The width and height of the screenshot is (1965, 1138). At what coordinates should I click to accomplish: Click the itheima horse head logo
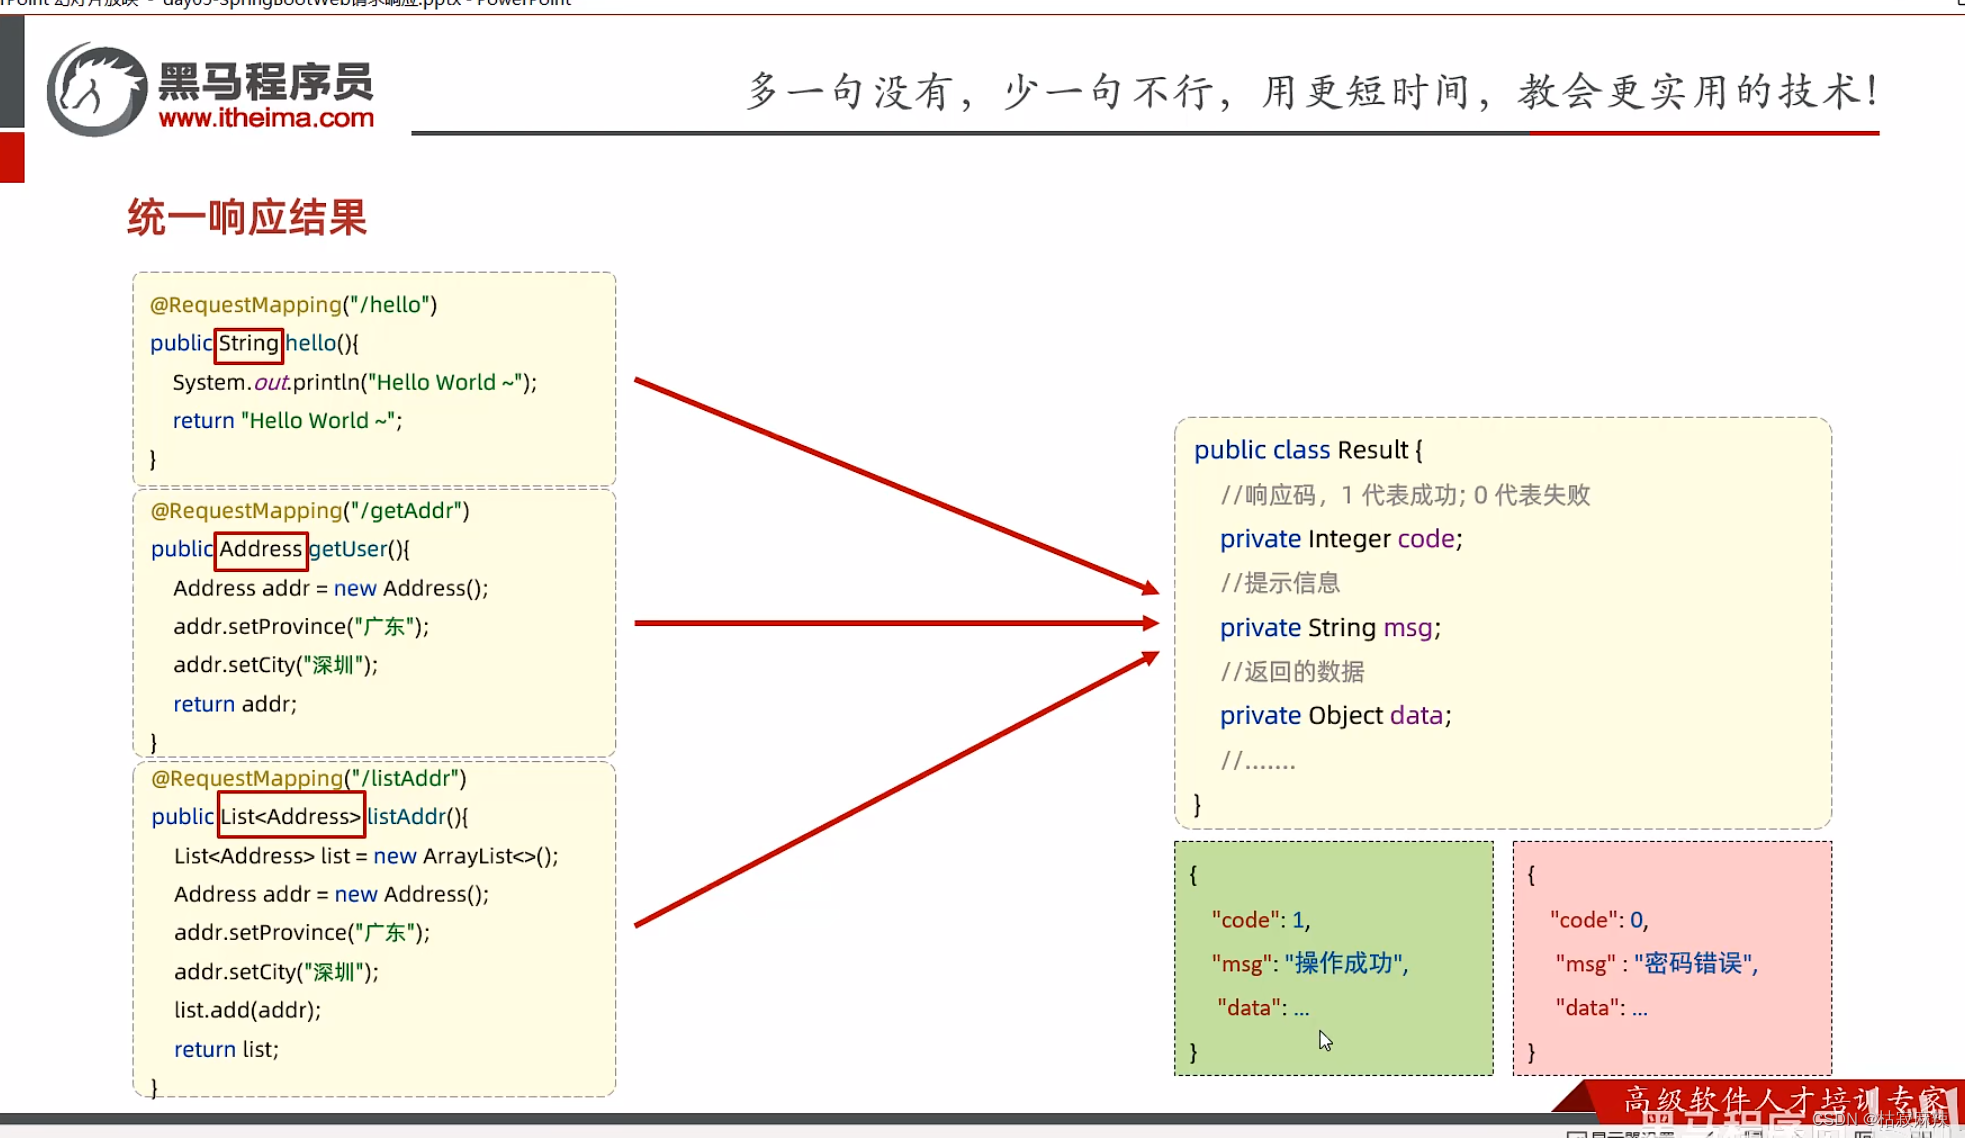point(96,90)
